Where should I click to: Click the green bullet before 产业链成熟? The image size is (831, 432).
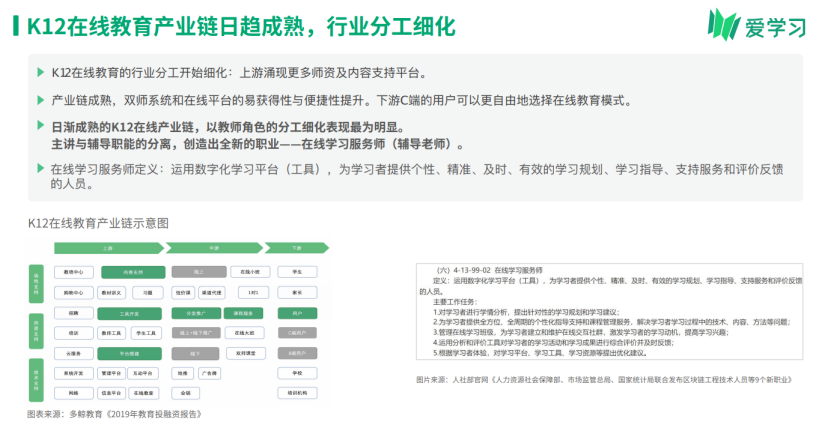click(41, 101)
